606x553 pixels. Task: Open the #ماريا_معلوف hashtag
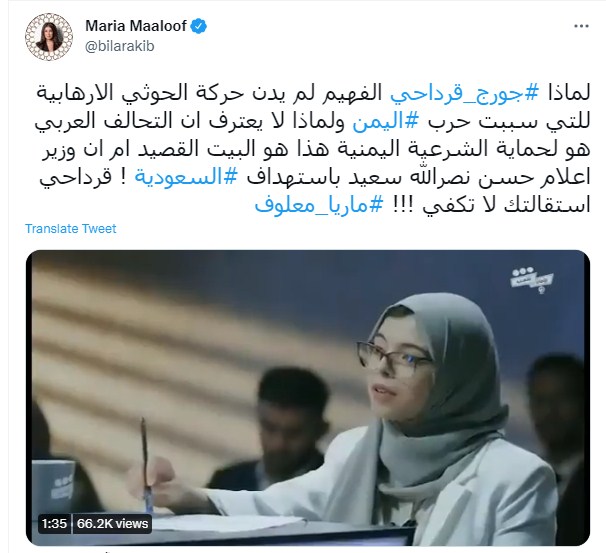318,205
